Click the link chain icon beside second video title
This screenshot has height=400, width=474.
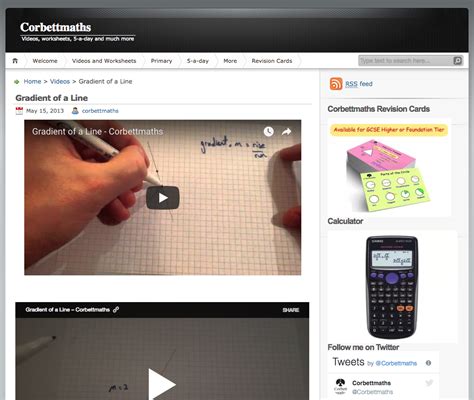116,310
